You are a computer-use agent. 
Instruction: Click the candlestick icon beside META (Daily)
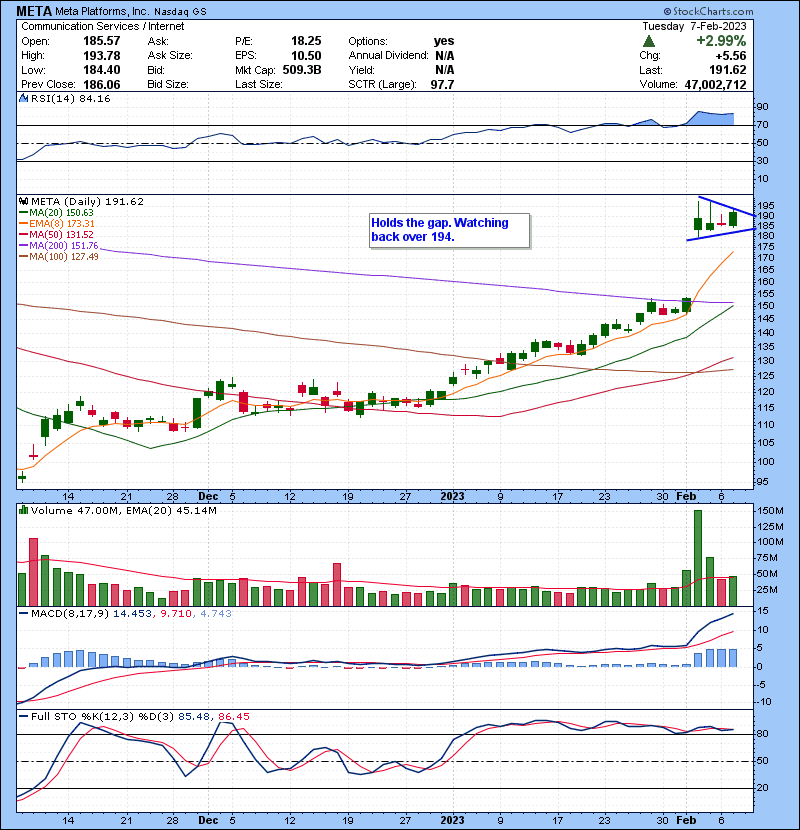(23, 201)
